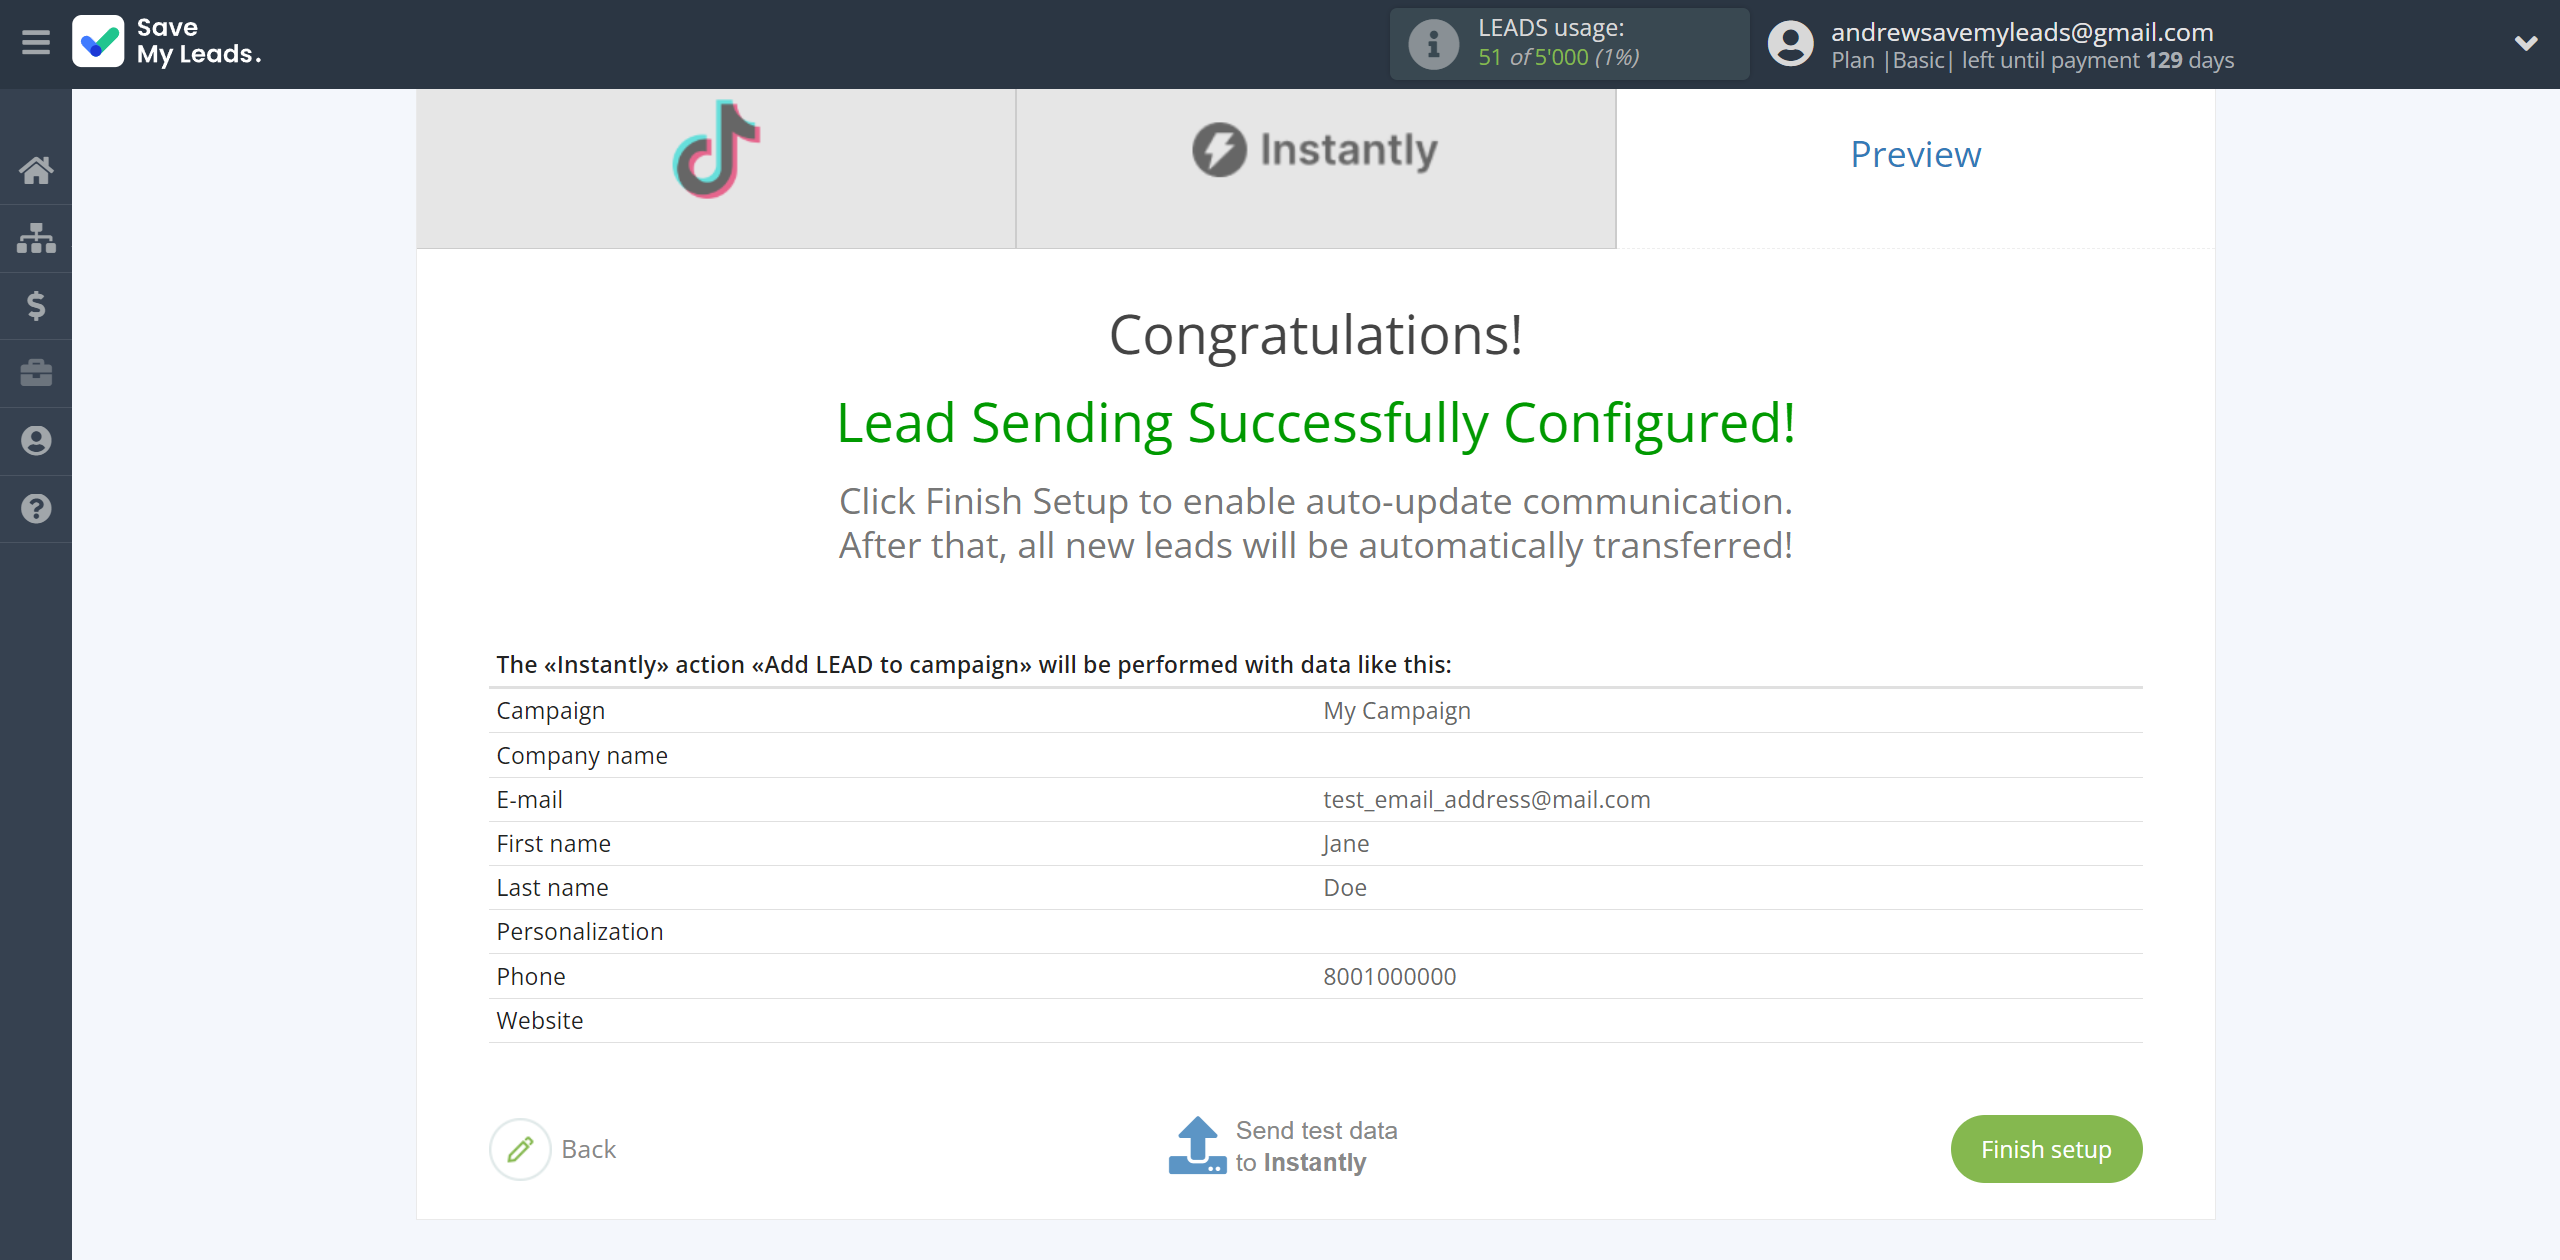
Task: Click the Back pencil icon
Action: (520, 1149)
